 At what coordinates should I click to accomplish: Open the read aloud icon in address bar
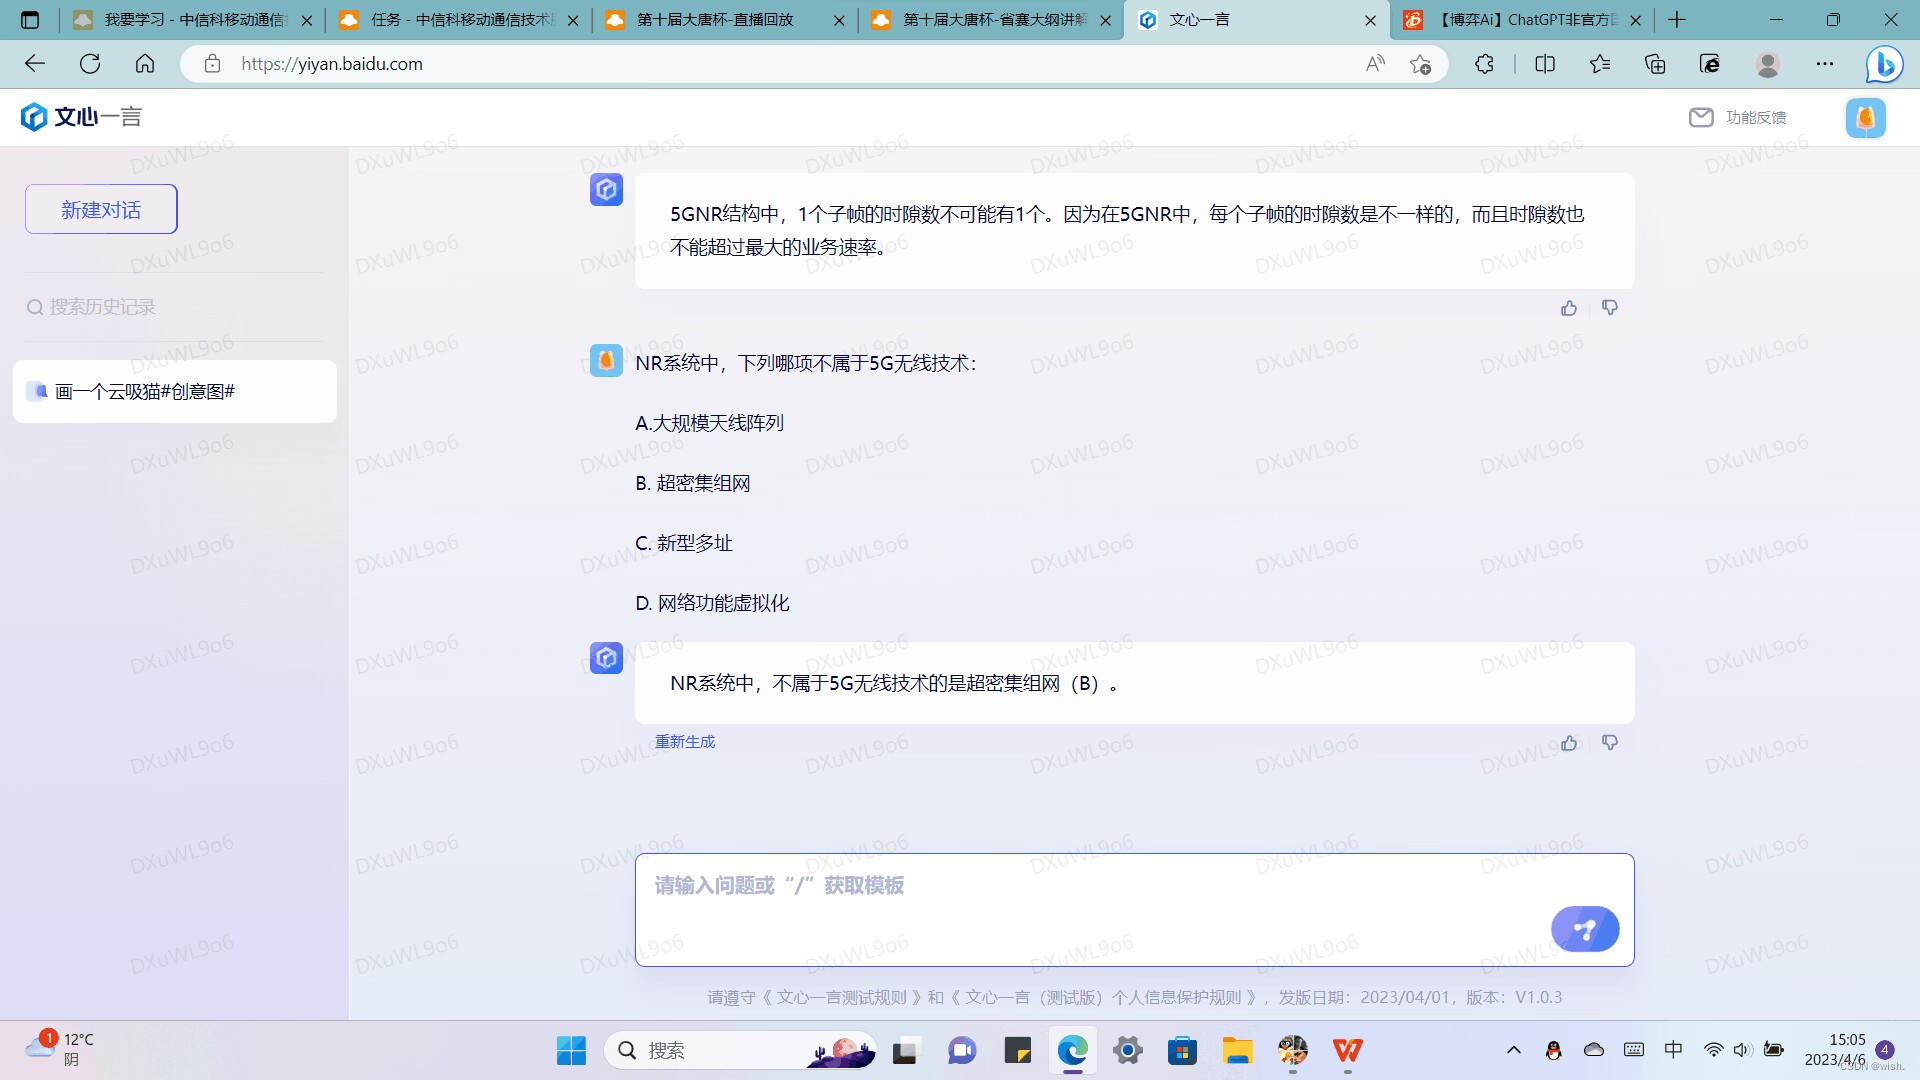[1375, 64]
